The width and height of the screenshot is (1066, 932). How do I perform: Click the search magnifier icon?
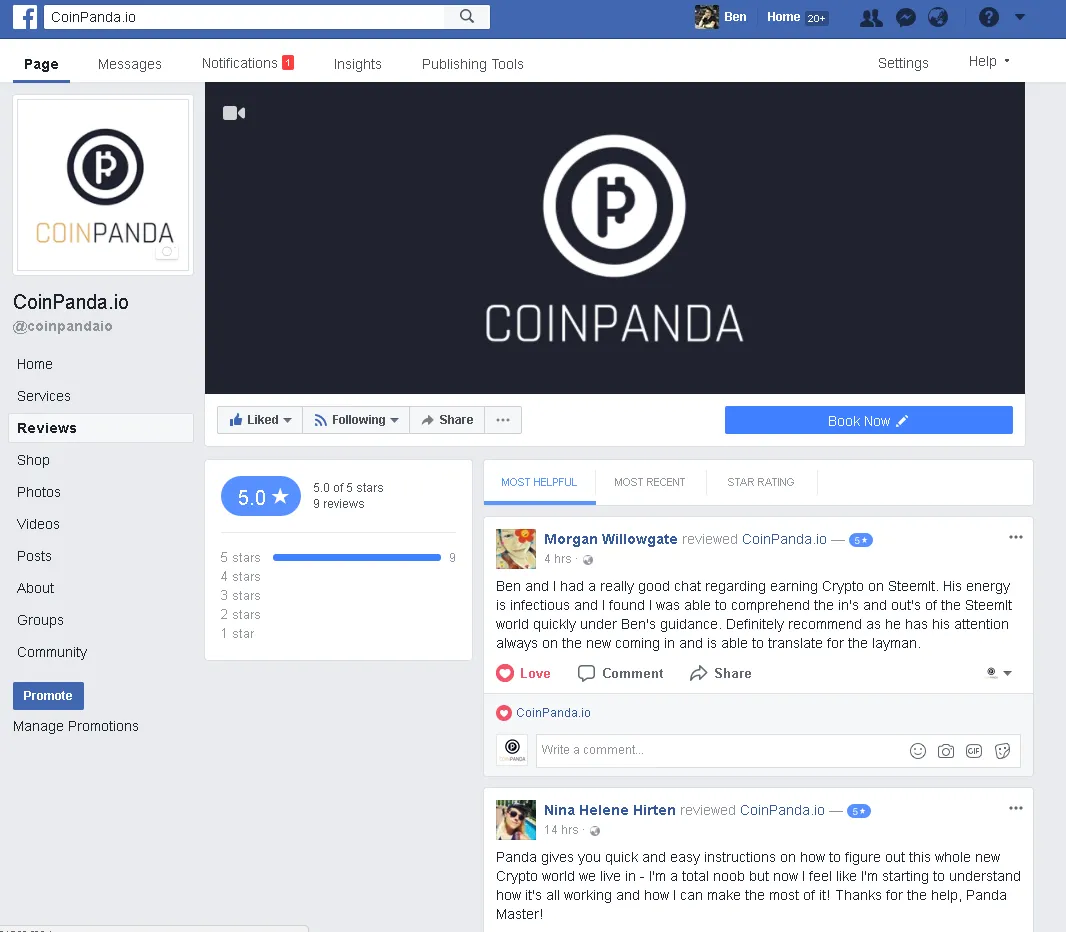tap(466, 16)
